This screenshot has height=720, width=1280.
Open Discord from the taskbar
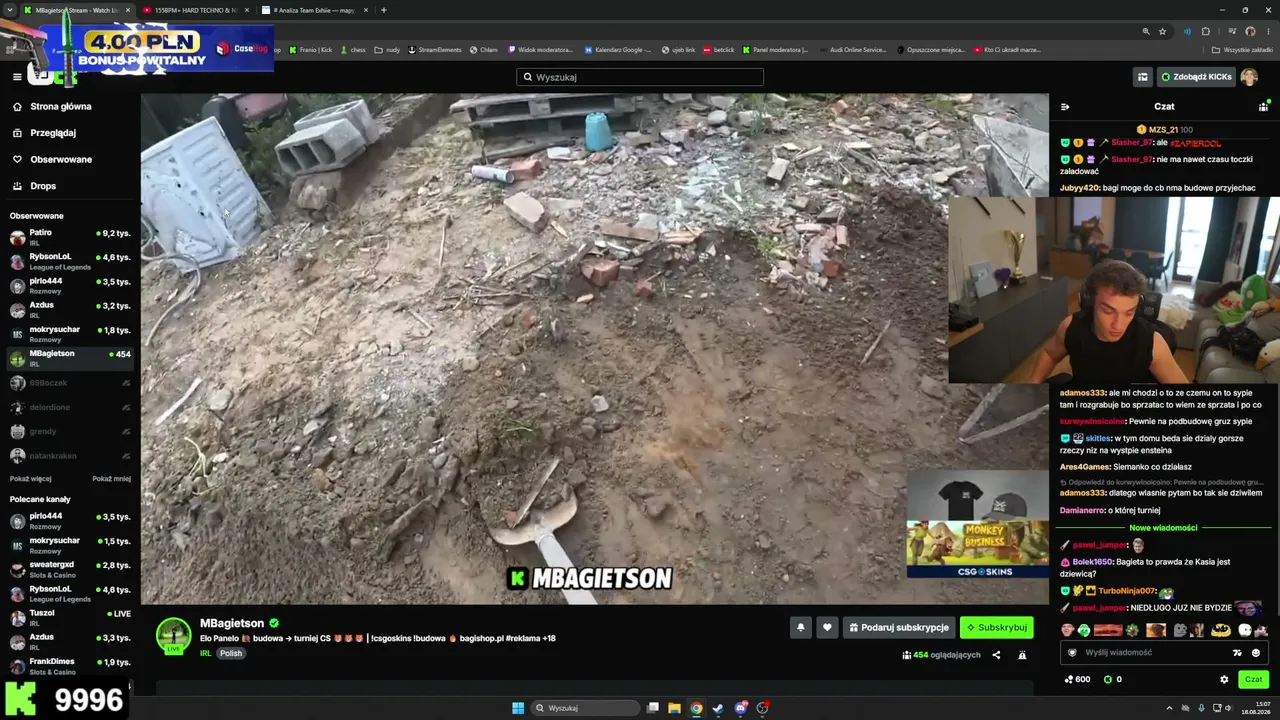pos(740,708)
